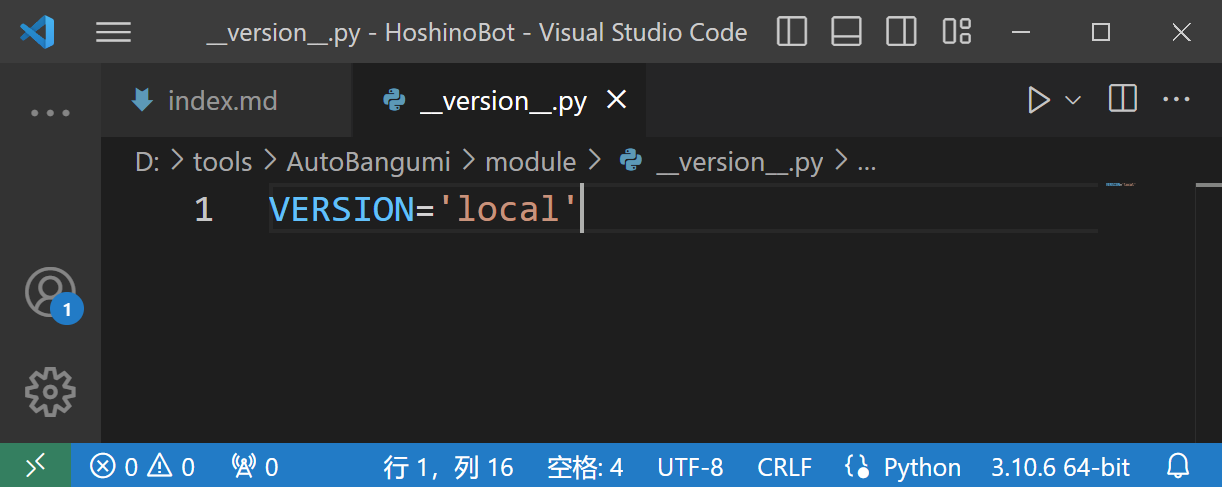
Task: Place cursor on VERSION variable name
Action: click(x=342, y=209)
